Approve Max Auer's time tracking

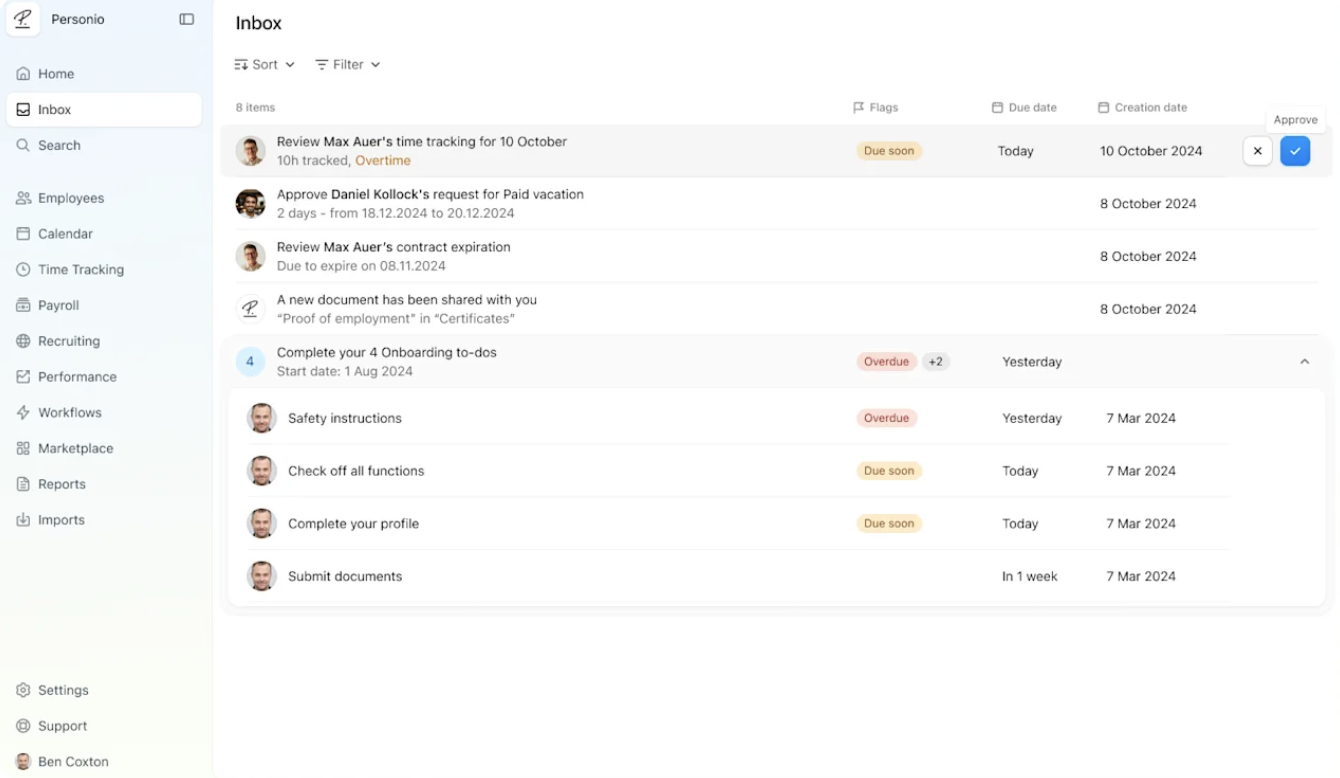(1294, 151)
